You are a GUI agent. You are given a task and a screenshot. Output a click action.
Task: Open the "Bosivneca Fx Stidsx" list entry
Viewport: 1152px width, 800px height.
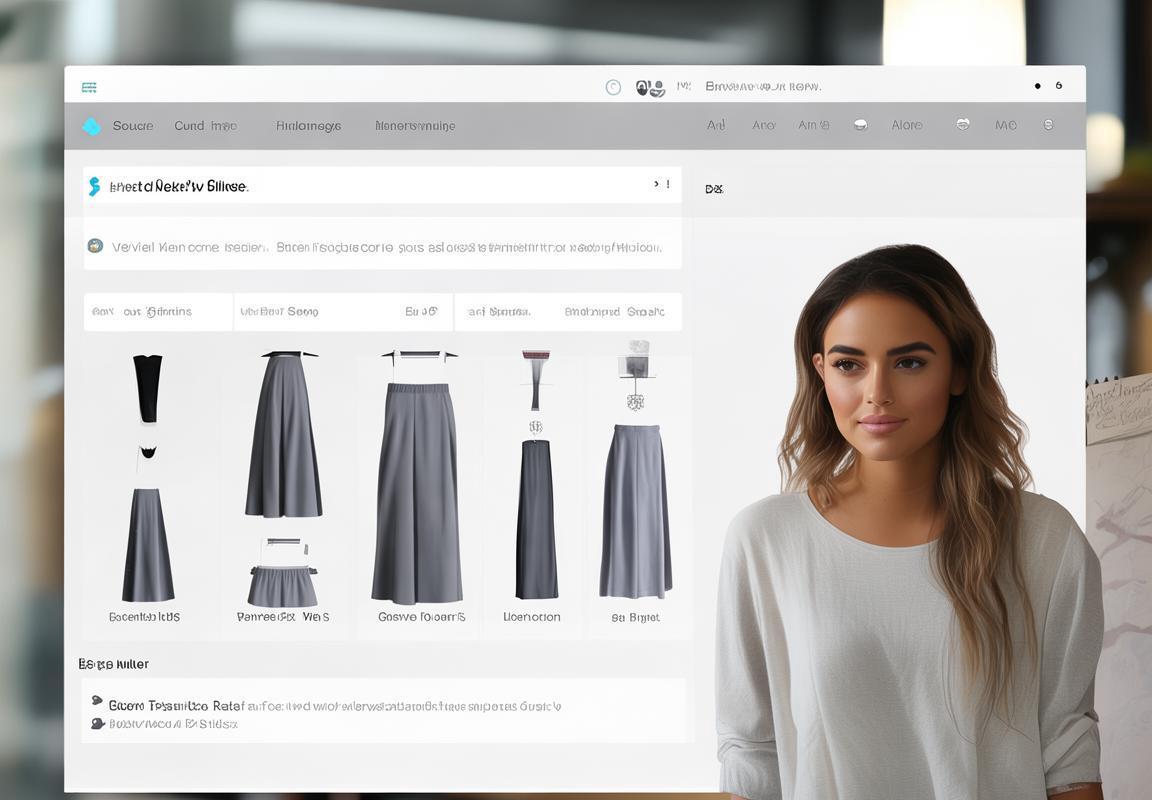[x=173, y=724]
